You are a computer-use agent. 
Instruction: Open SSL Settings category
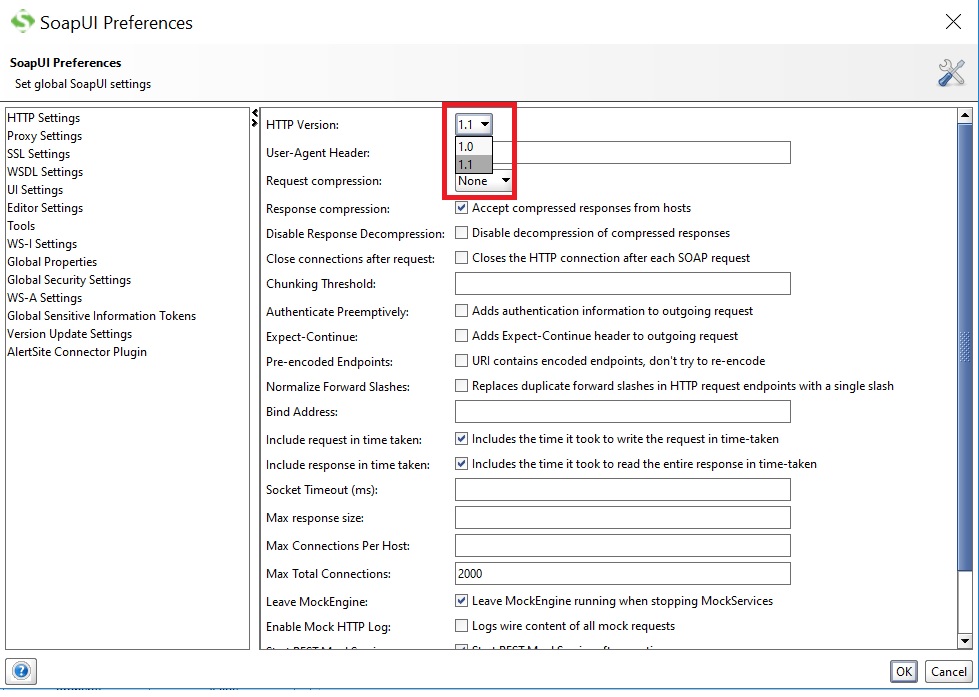tap(39, 154)
